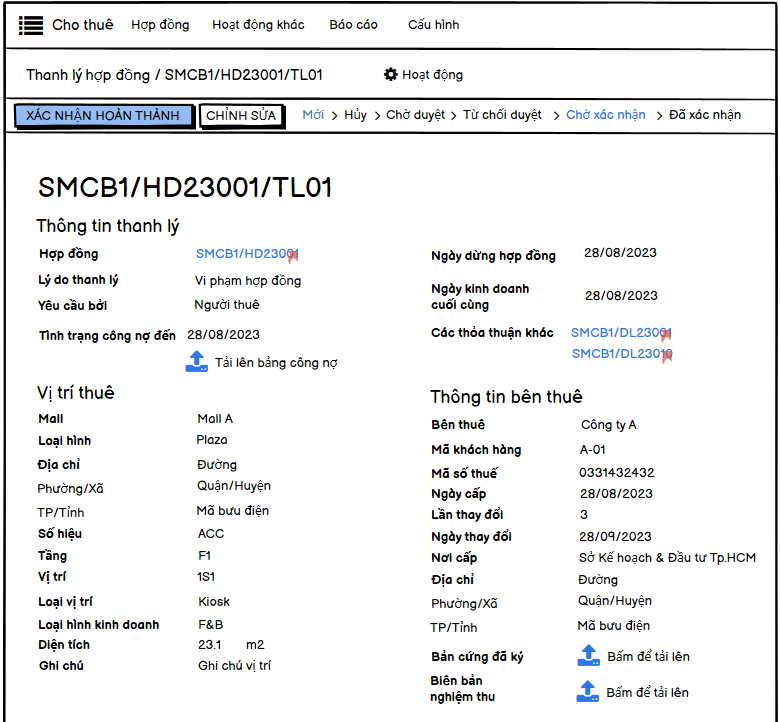This screenshot has width=780, height=722.
Task: Click upload icon beside Bản cứng đã ký
Action: 588,655
